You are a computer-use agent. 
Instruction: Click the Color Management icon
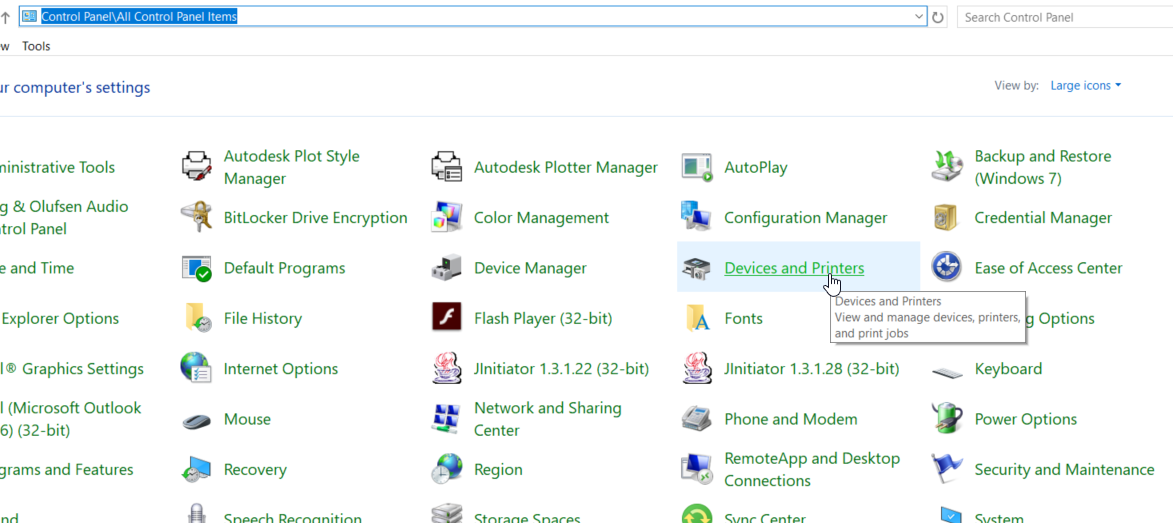pos(446,218)
